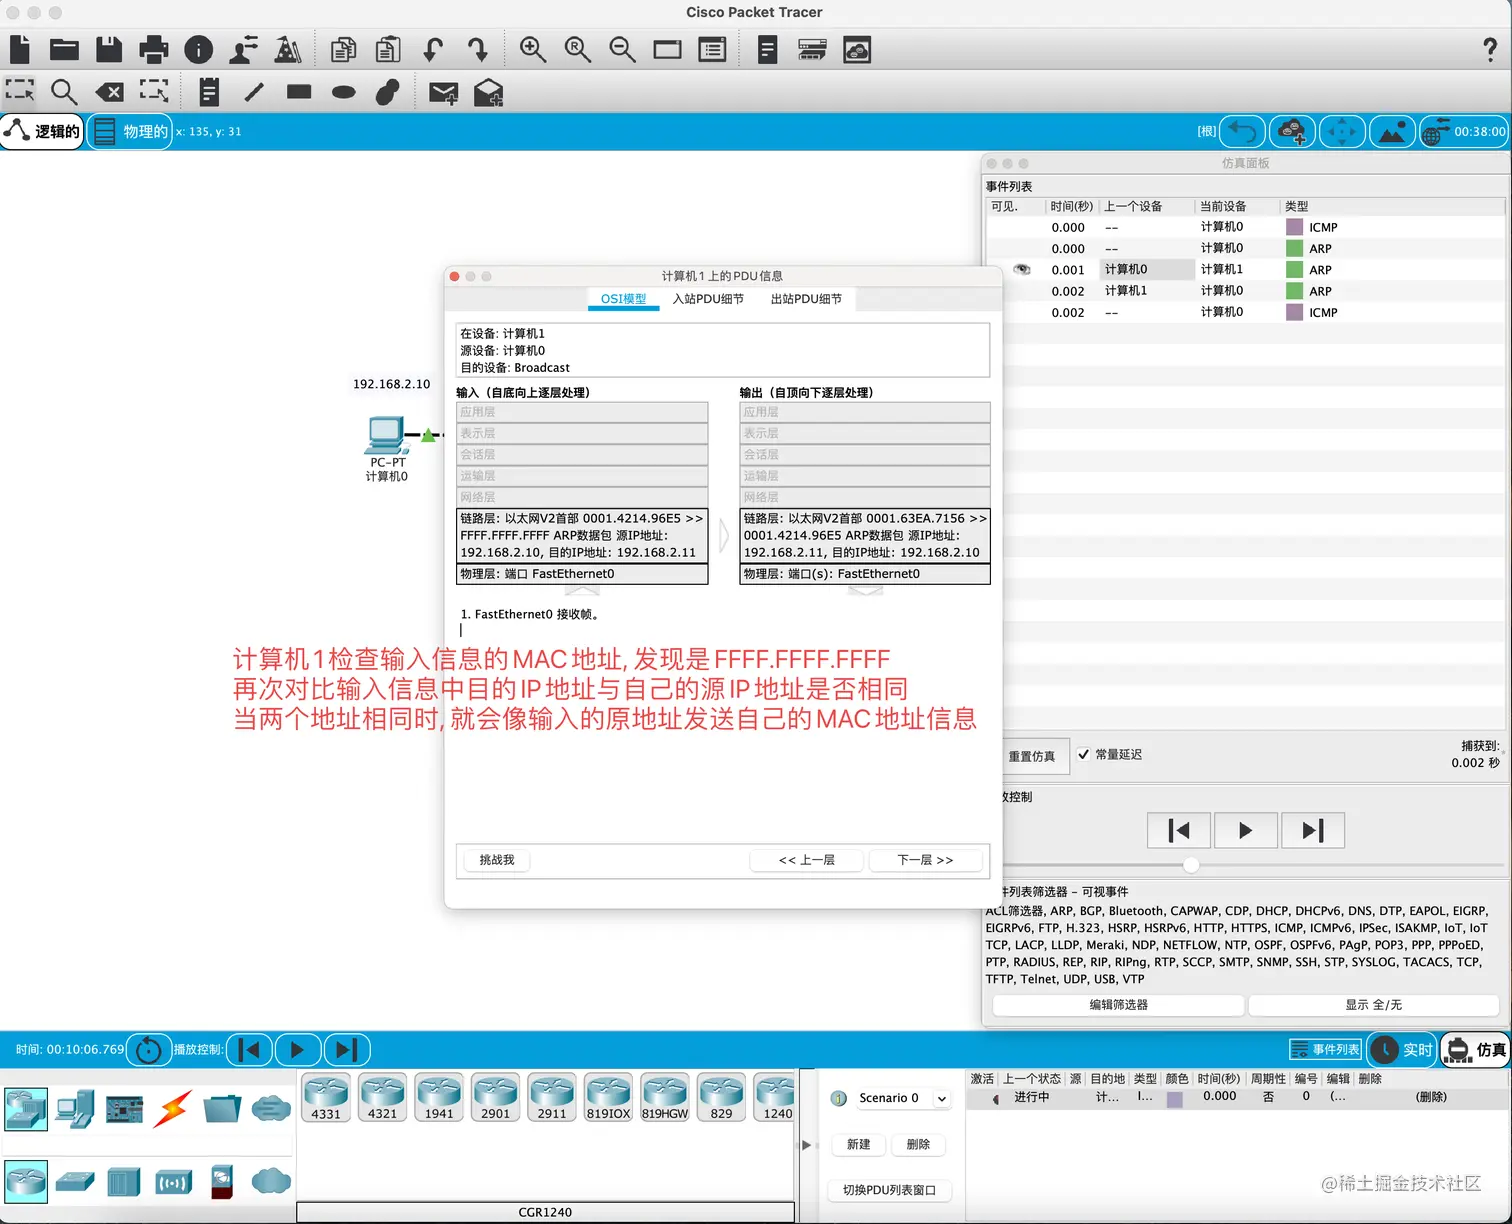The height and width of the screenshot is (1224, 1512).
Task: Select the Place Note tool
Action: [209, 93]
